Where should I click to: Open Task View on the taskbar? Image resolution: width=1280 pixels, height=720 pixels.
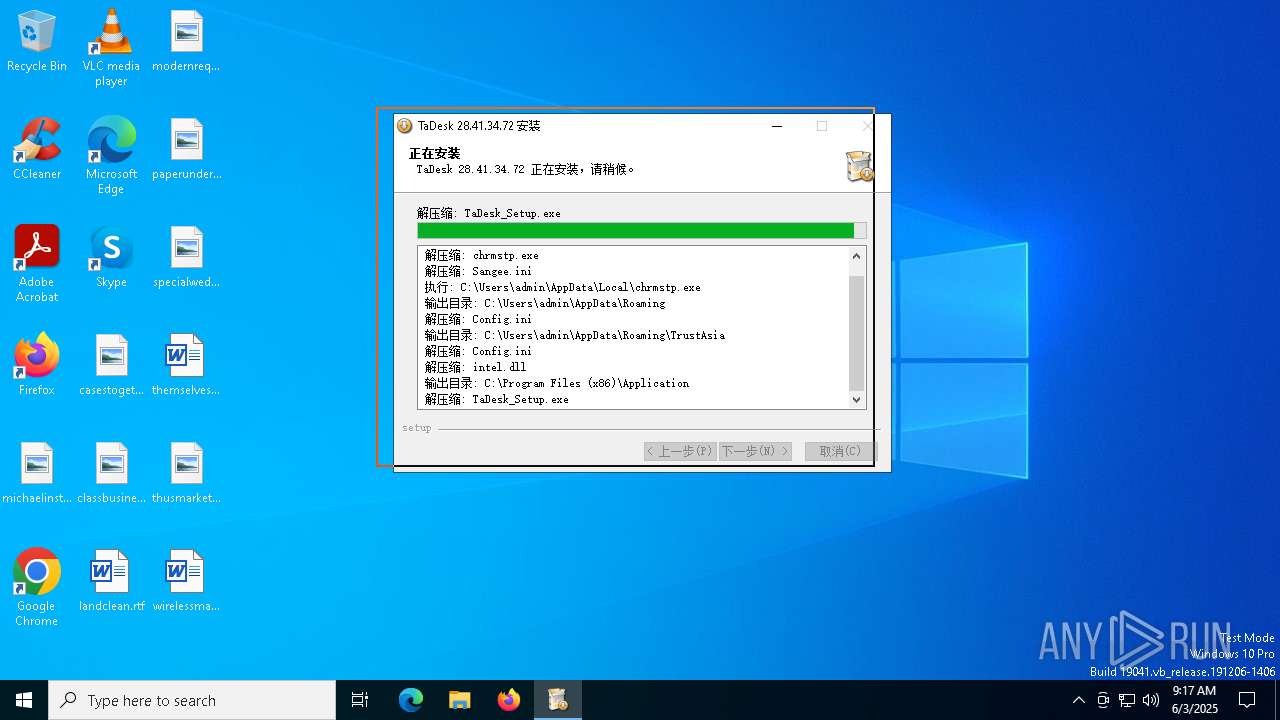click(x=360, y=700)
